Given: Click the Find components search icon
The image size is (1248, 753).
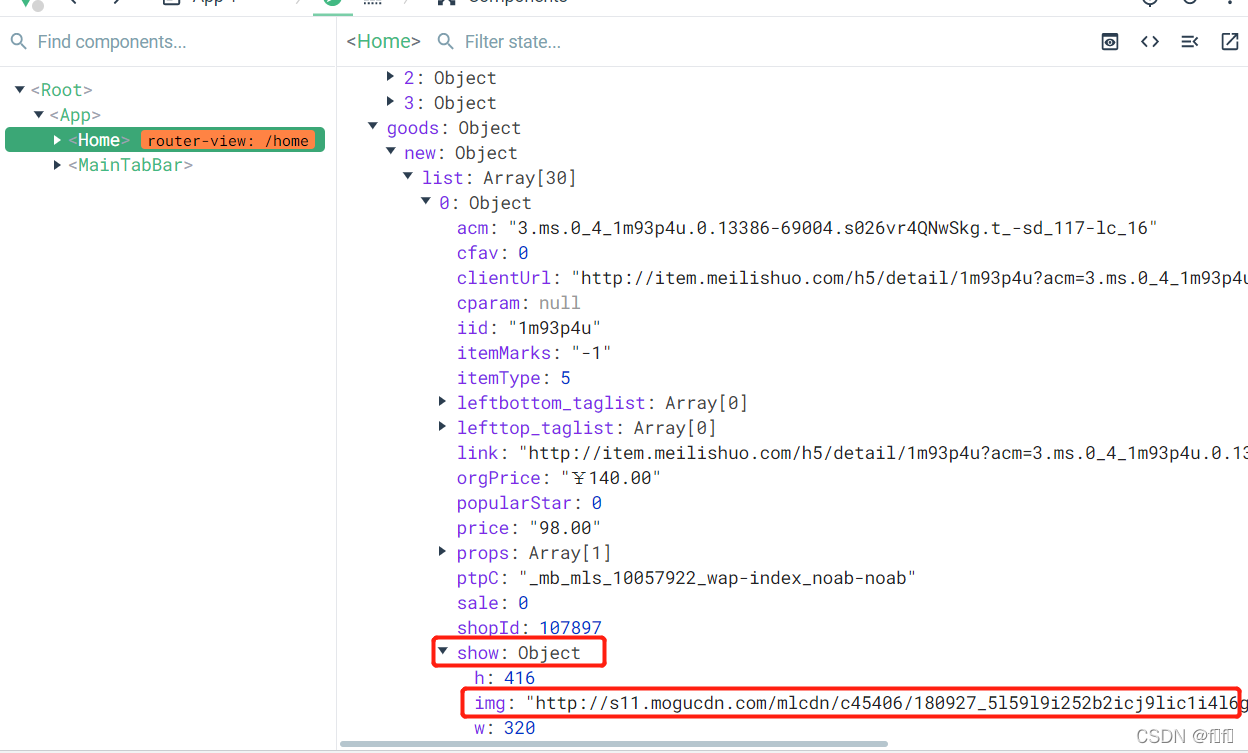Looking at the screenshot, I should (18, 41).
